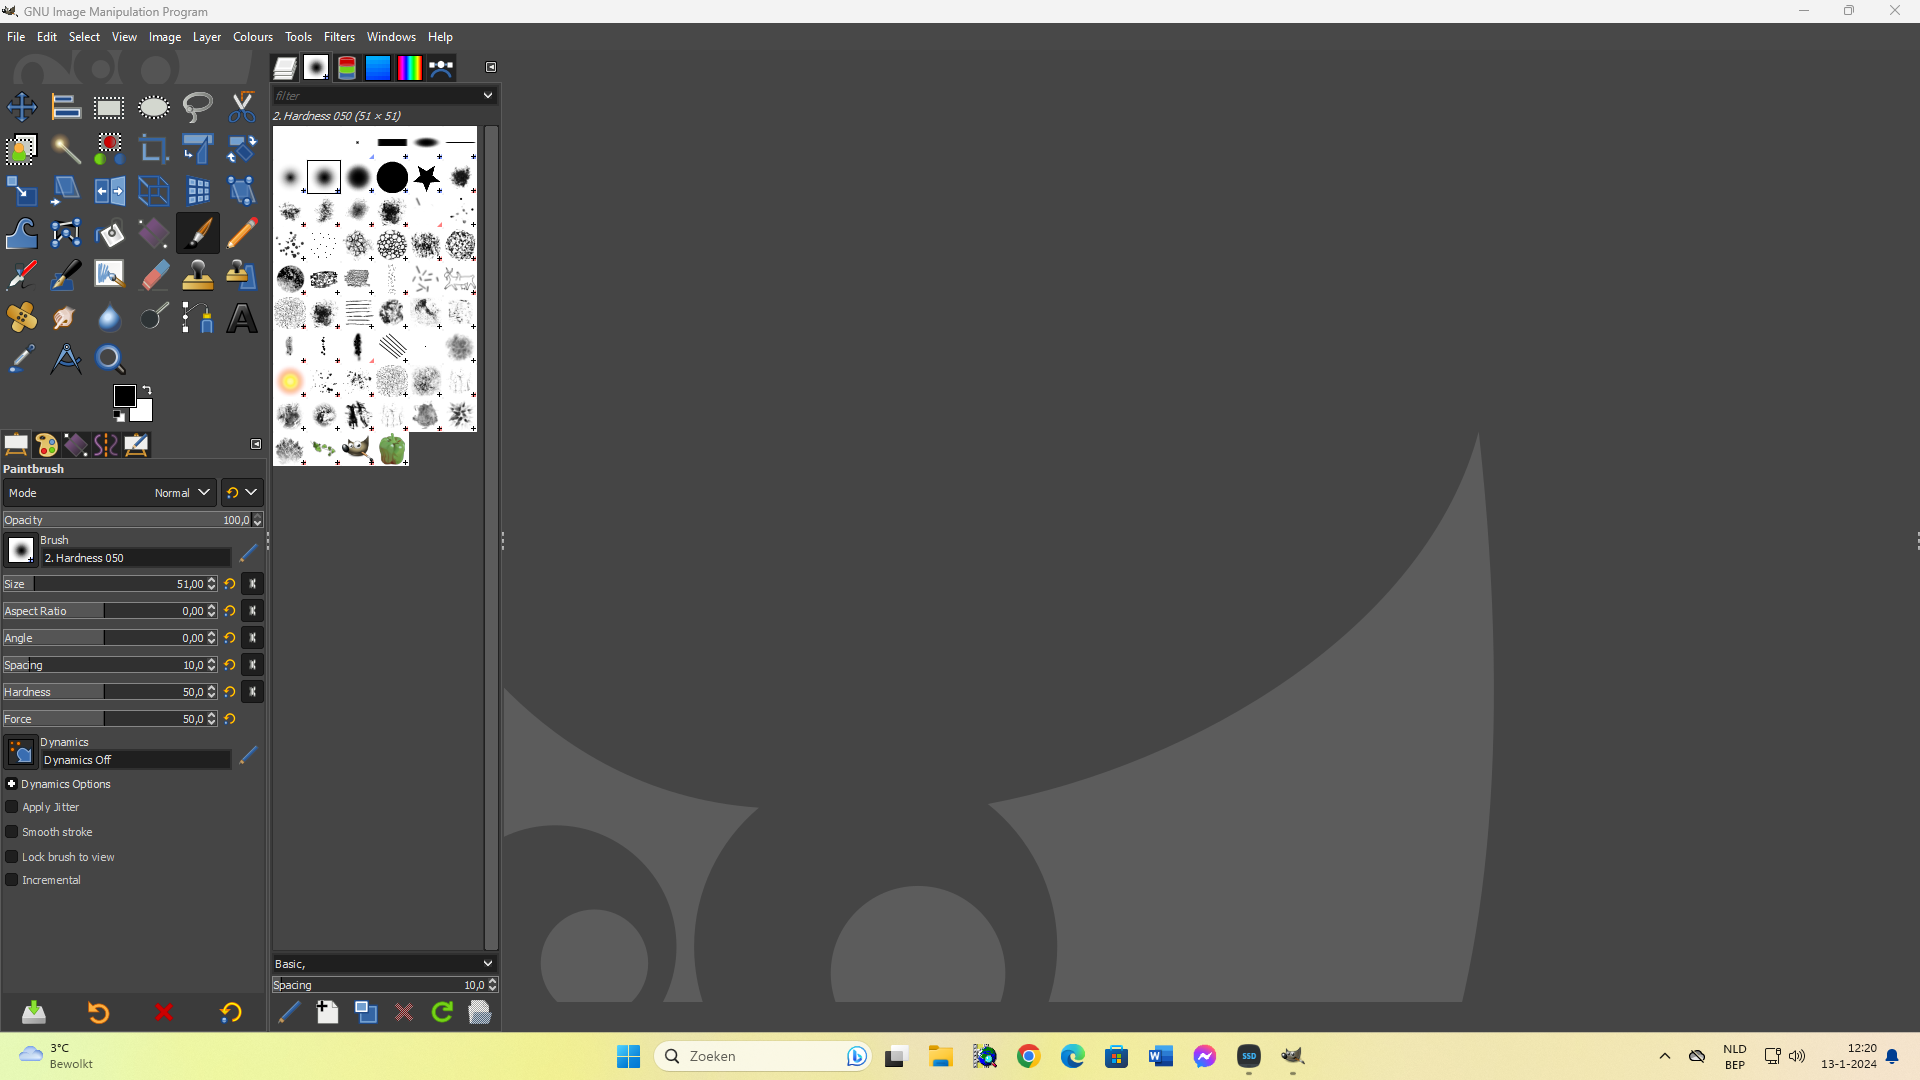Open the Filters menu
This screenshot has width=1920, height=1080.
[x=339, y=36]
